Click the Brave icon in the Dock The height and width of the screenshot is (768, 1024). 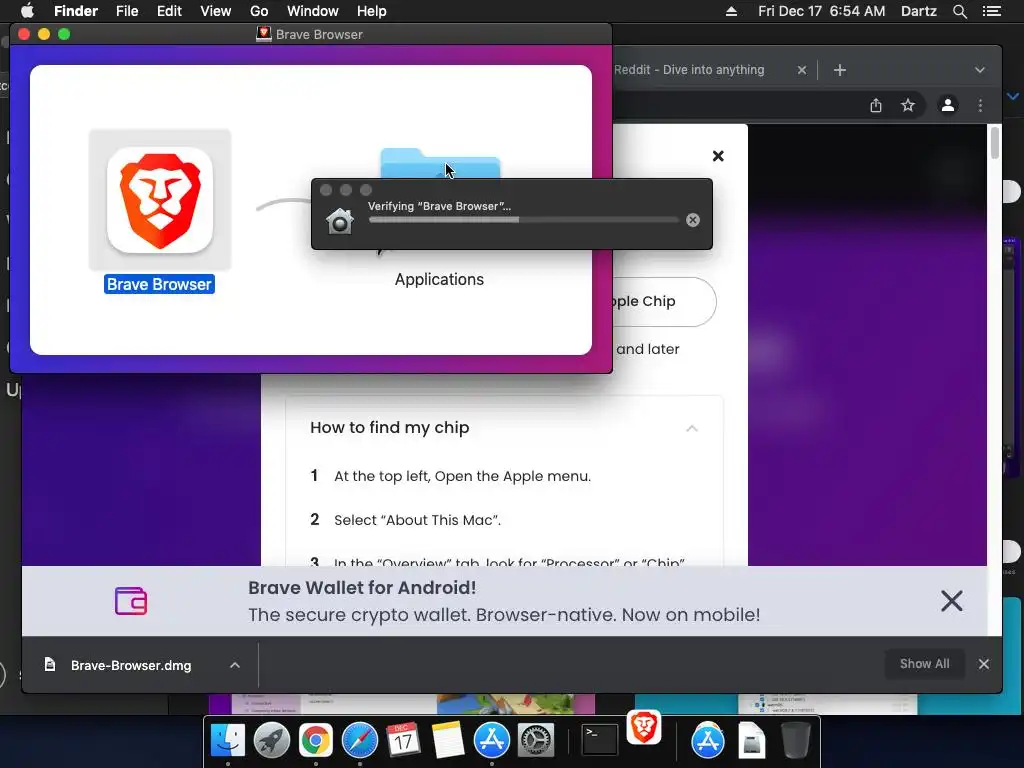pos(644,727)
